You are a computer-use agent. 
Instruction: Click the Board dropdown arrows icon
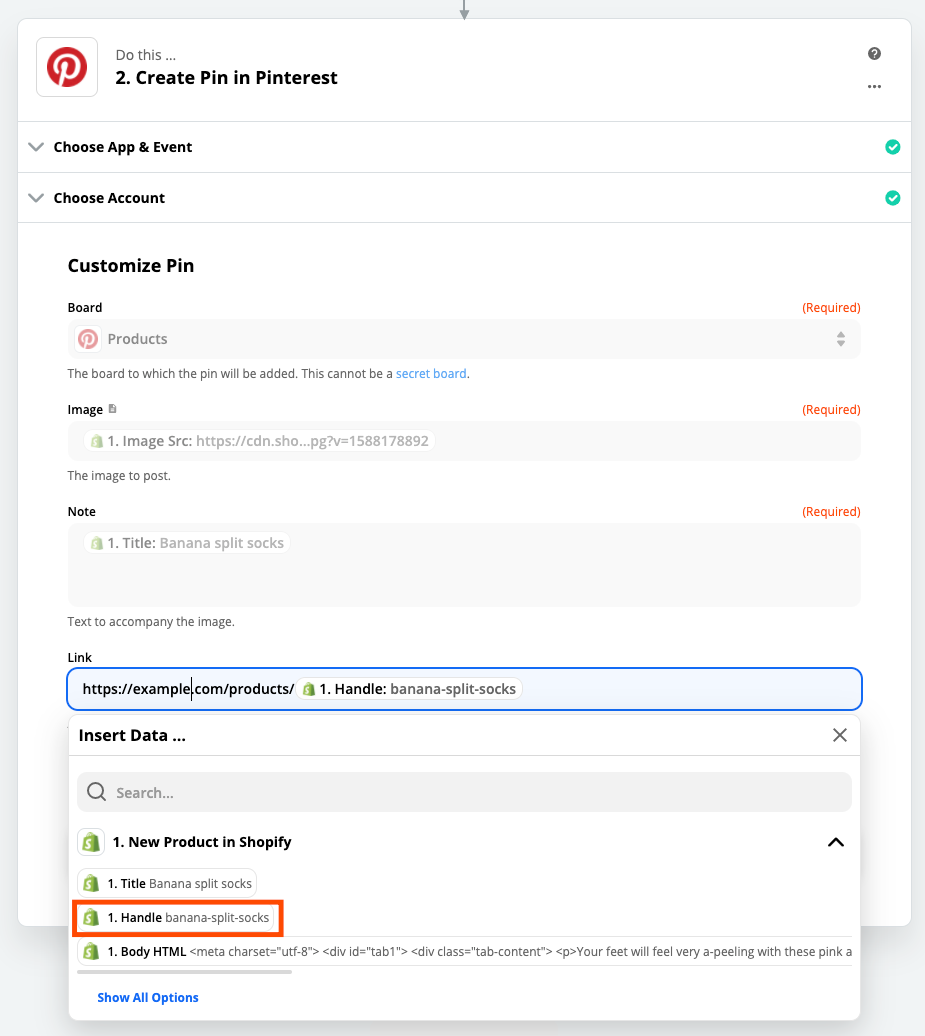(x=840, y=339)
